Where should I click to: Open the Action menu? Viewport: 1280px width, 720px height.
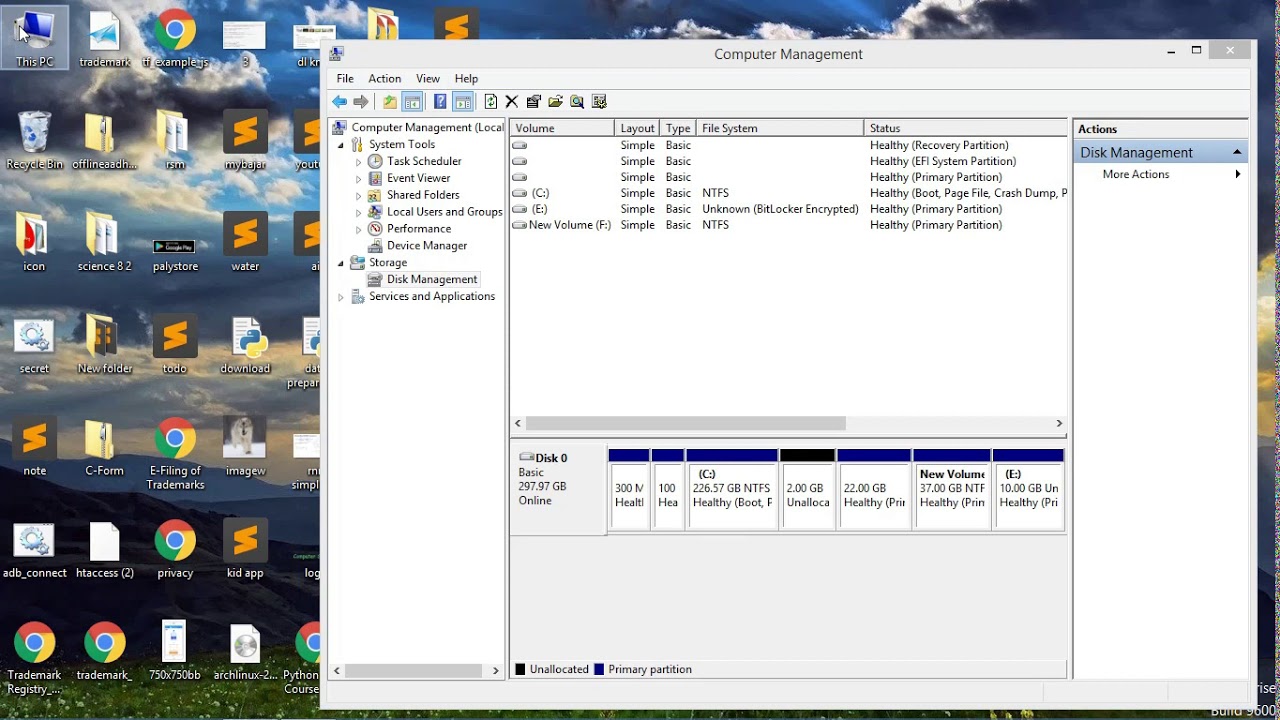pyautogui.click(x=384, y=79)
